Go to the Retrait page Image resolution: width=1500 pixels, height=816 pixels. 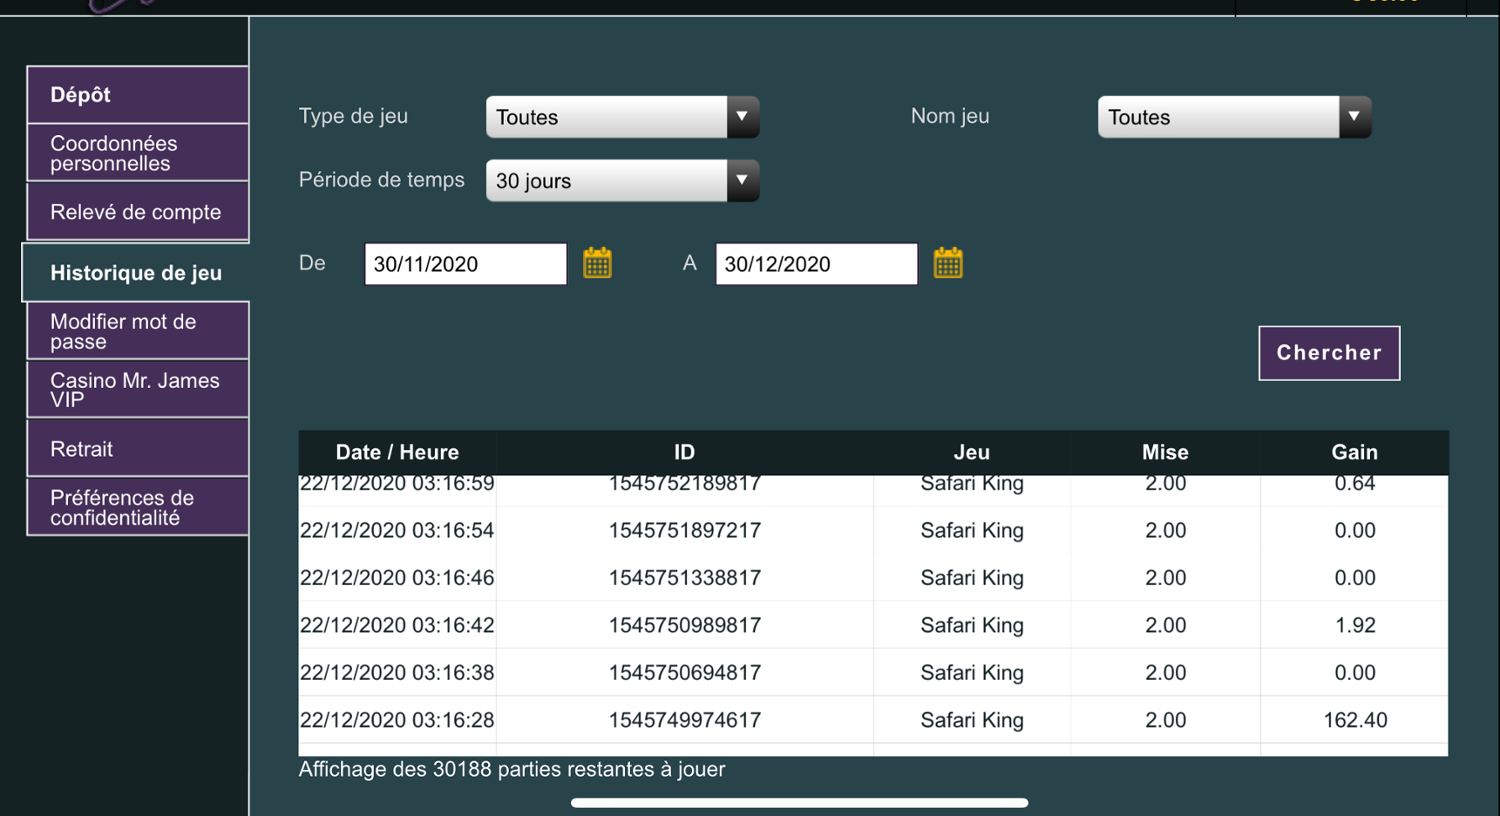click(x=137, y=449)
